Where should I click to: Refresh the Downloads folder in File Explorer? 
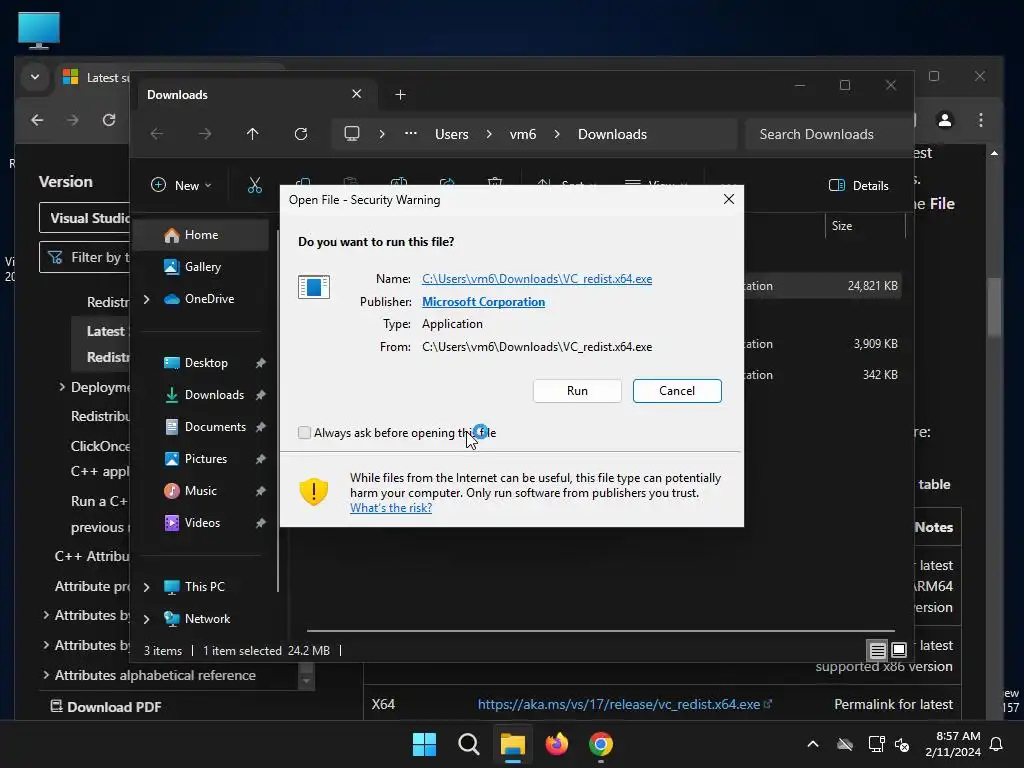300,134
